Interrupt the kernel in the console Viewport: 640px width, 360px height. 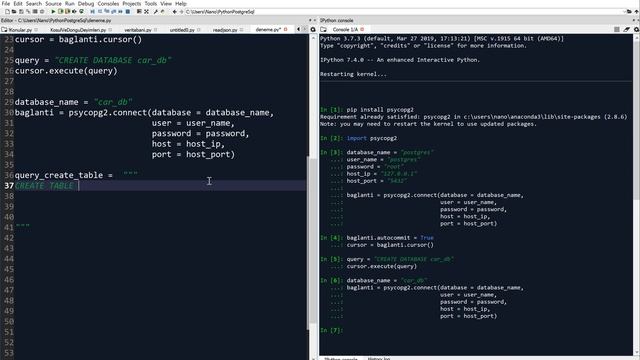[x=617, y=29]
